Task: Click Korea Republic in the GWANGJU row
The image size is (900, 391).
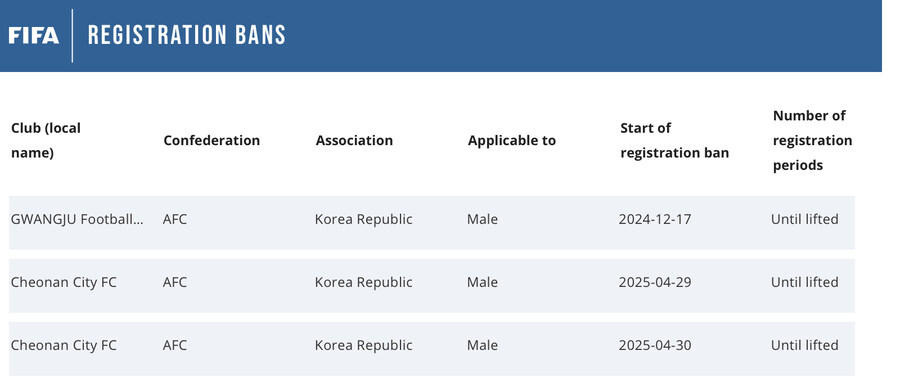Action: click(x=363, y=219)
